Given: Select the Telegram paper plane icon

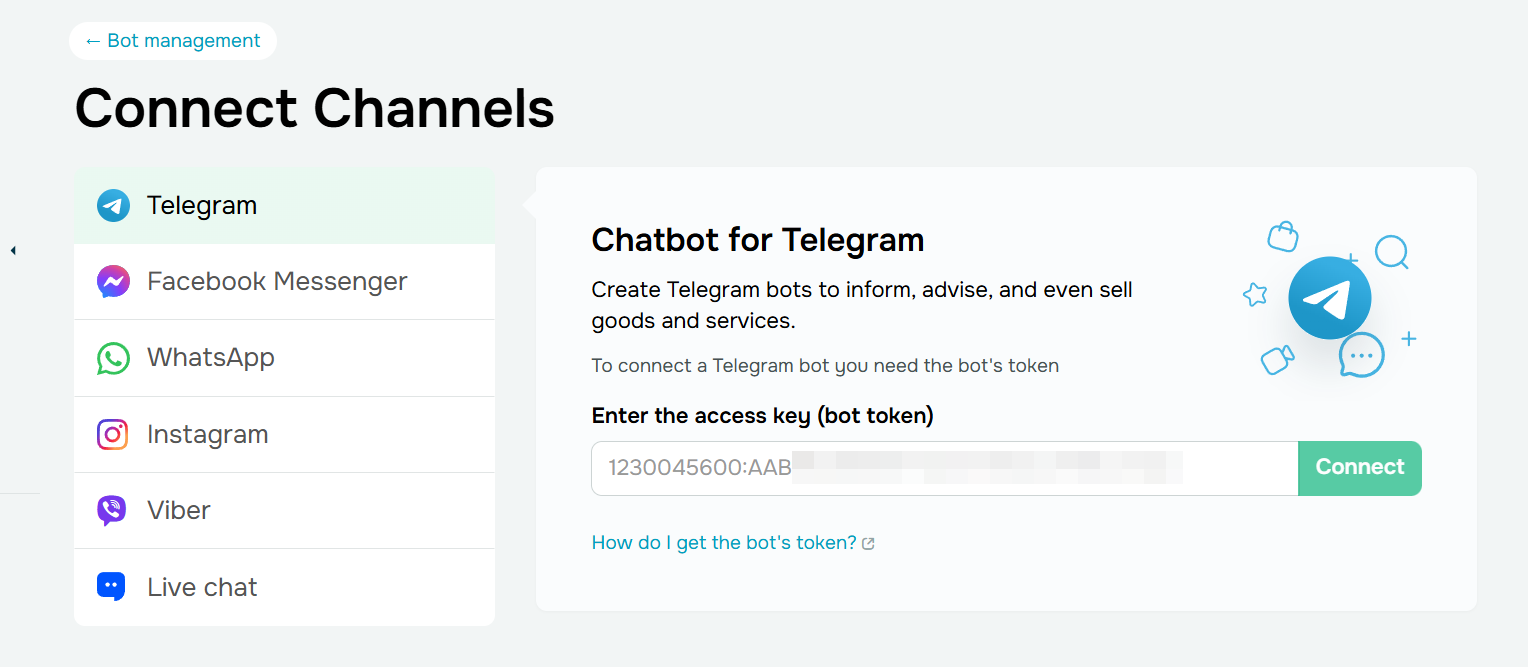Looking at the screenshot, I should point(113,205).
